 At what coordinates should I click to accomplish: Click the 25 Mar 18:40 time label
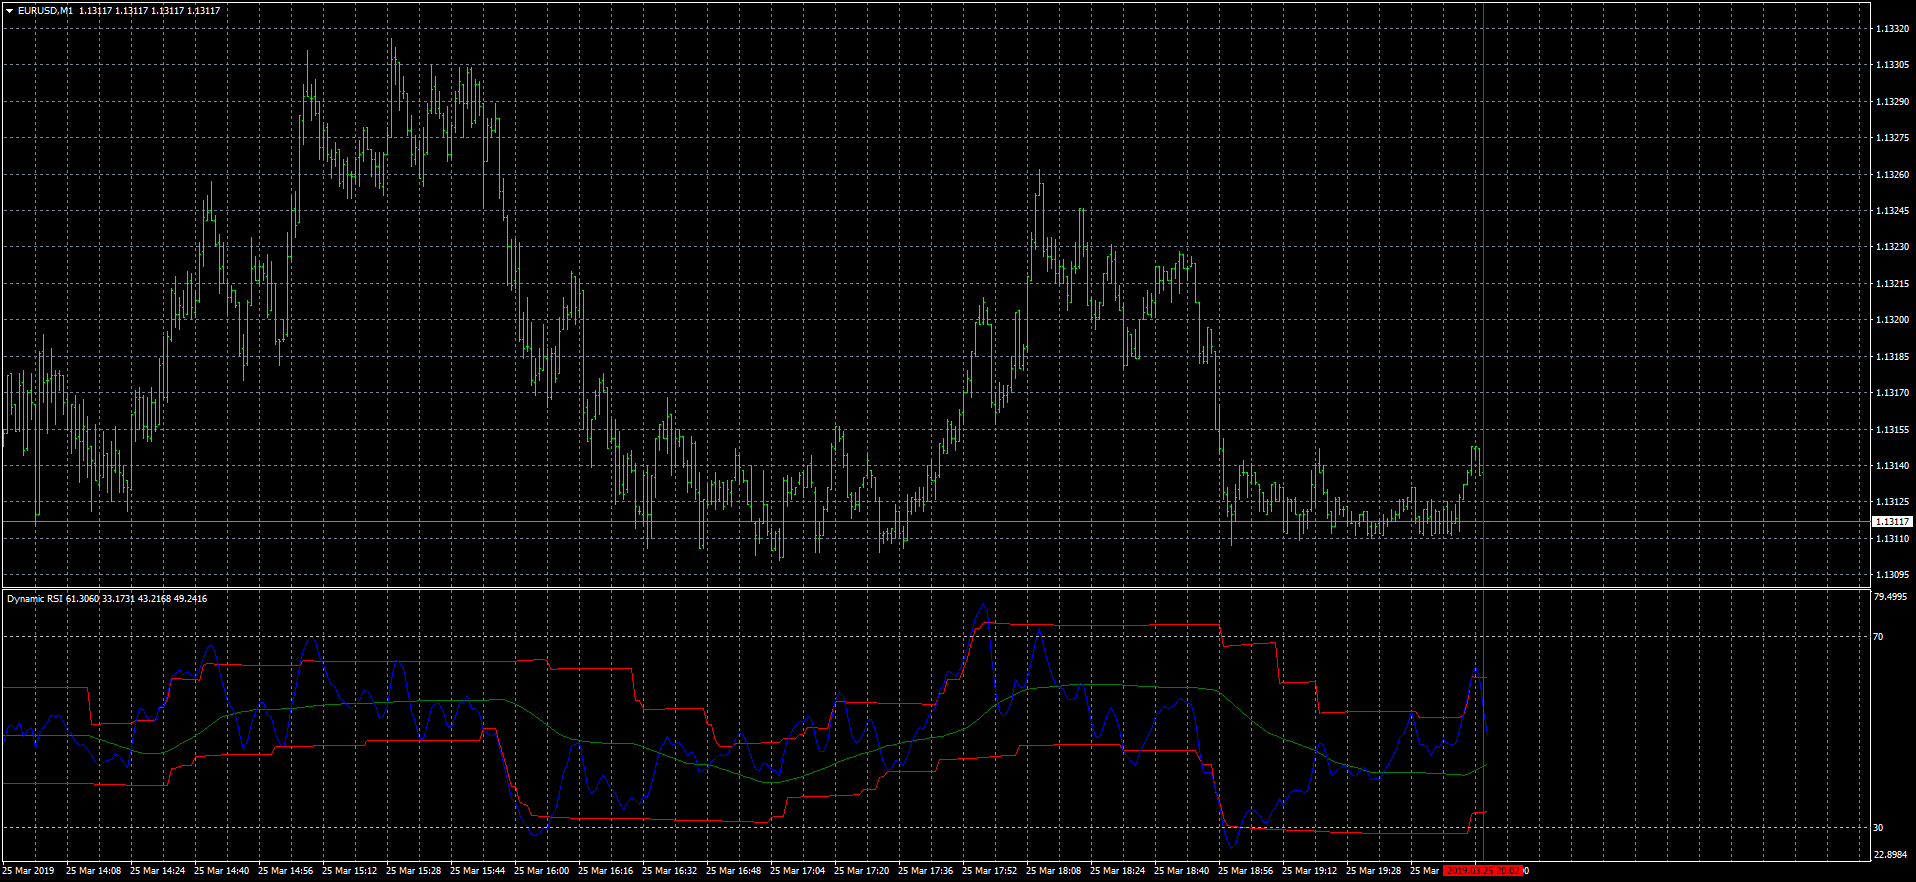(x=1182, y=871)
